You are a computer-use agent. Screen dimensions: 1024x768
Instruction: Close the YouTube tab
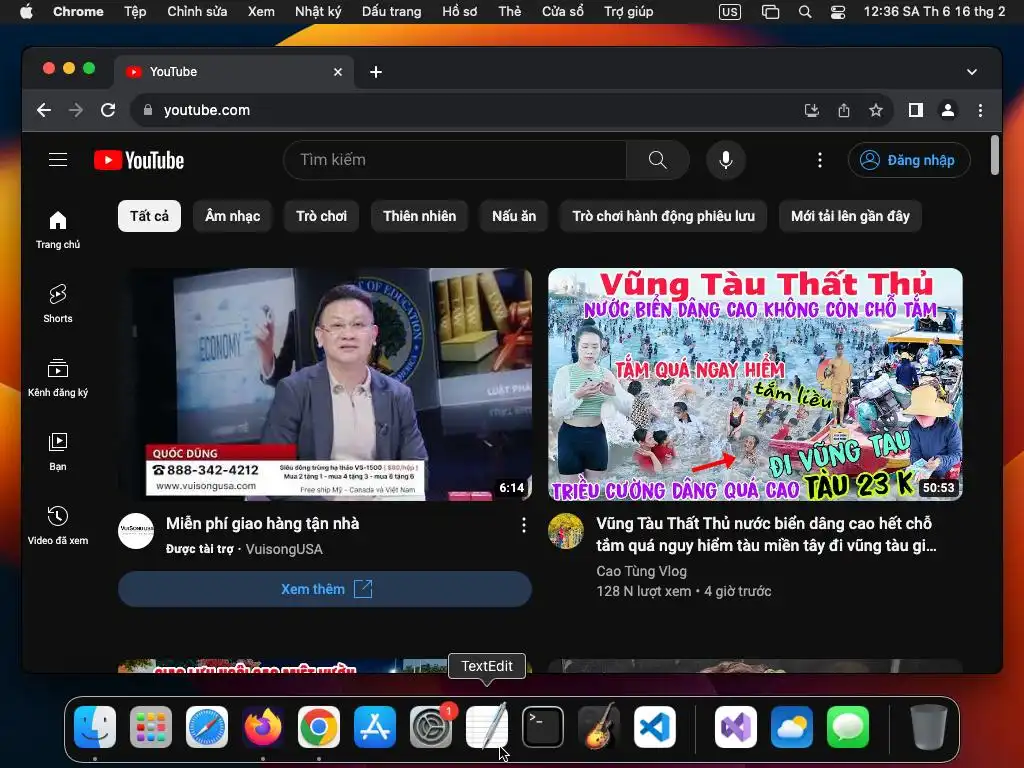338,72
